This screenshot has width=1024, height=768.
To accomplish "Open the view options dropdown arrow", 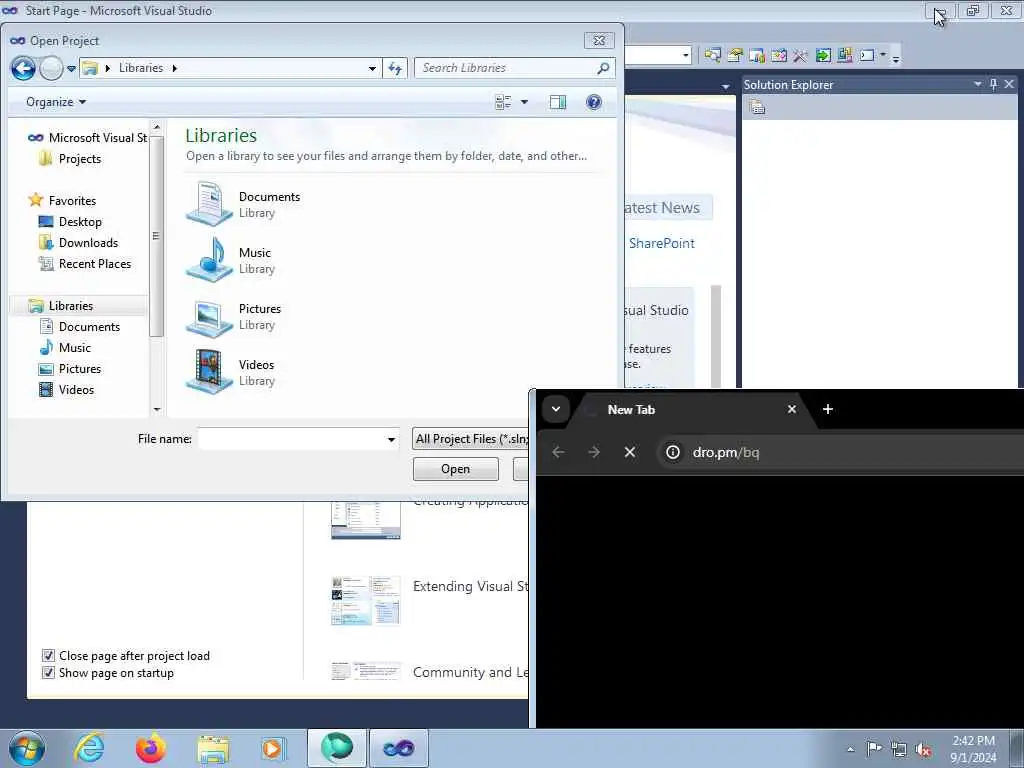I will click(524, 102).
